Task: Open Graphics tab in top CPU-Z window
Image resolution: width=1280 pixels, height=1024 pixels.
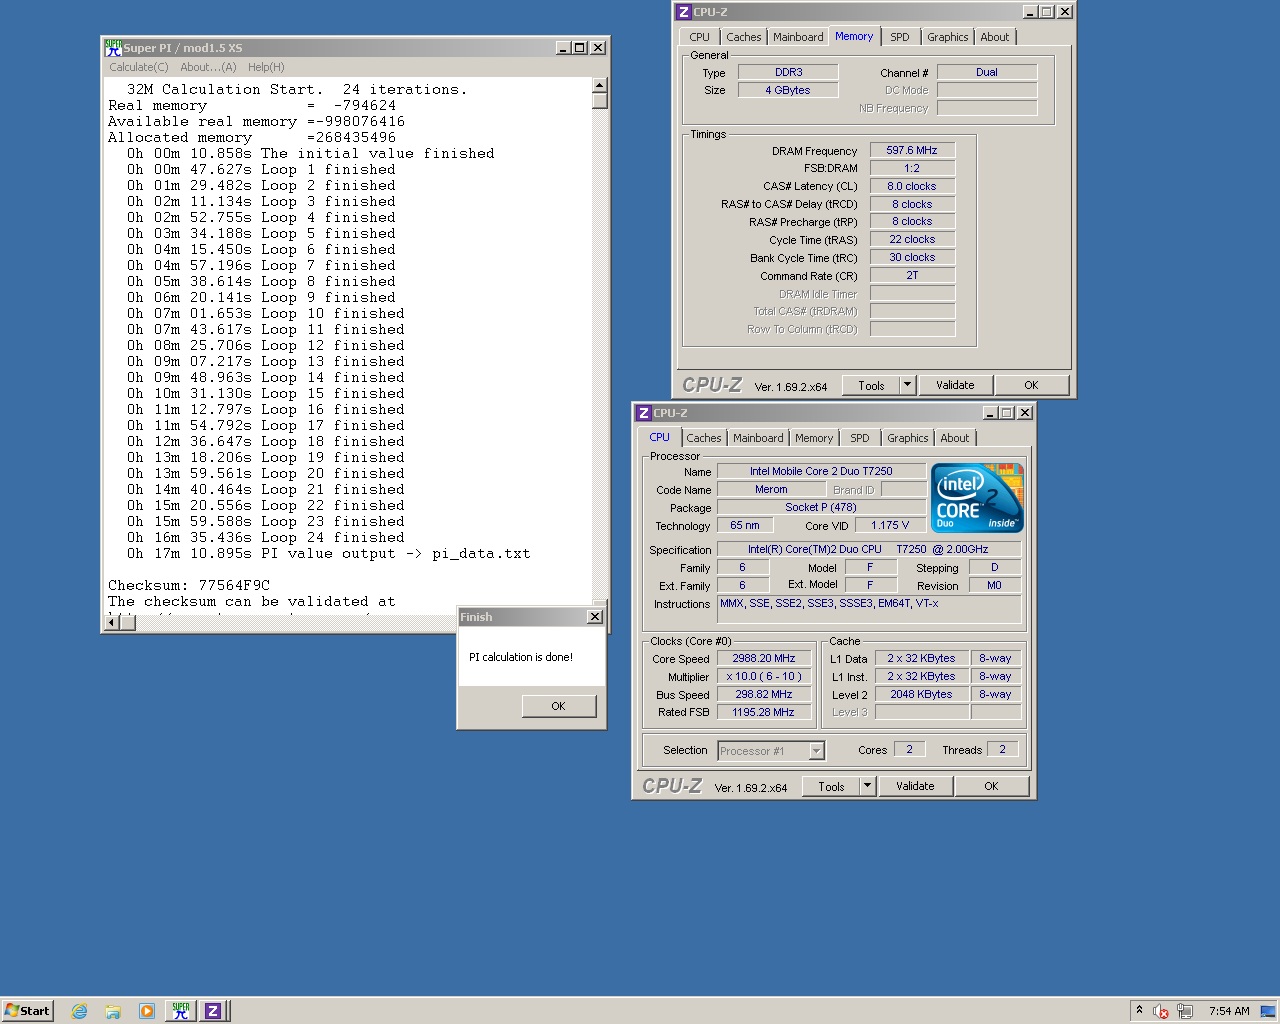Action: click(x=947, y=37)
